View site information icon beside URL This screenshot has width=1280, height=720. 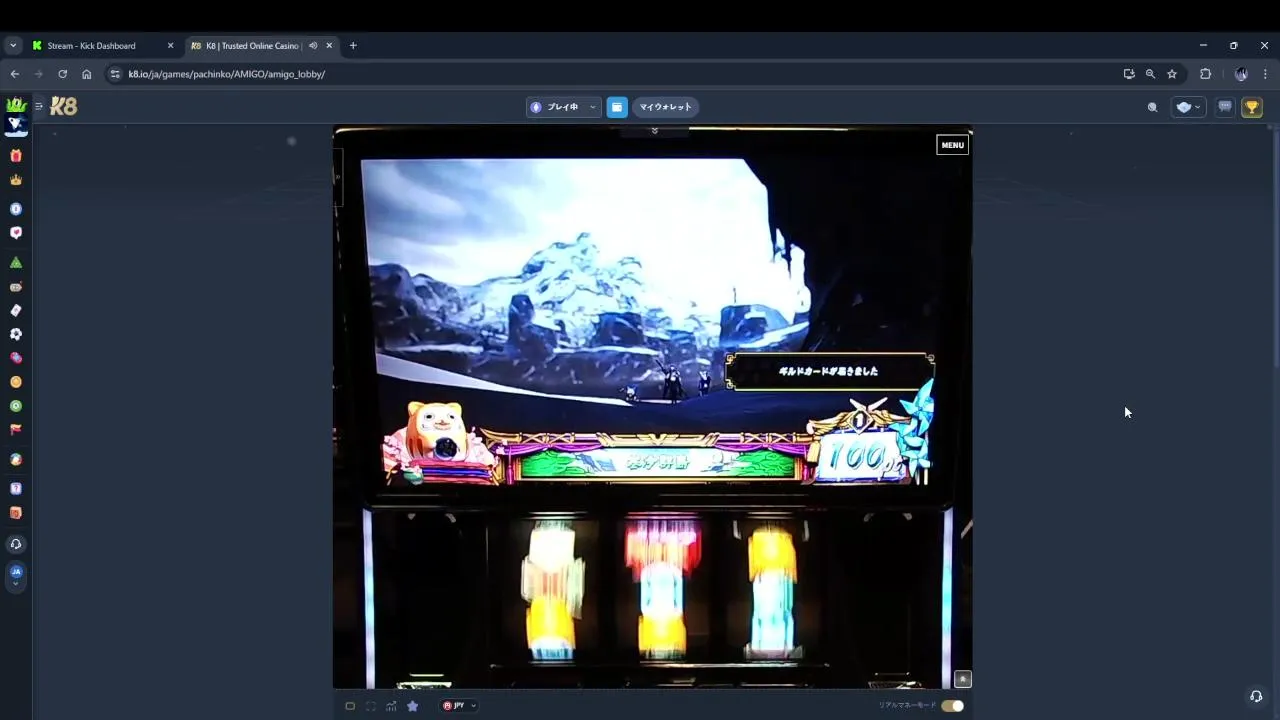tap(115, 74)
